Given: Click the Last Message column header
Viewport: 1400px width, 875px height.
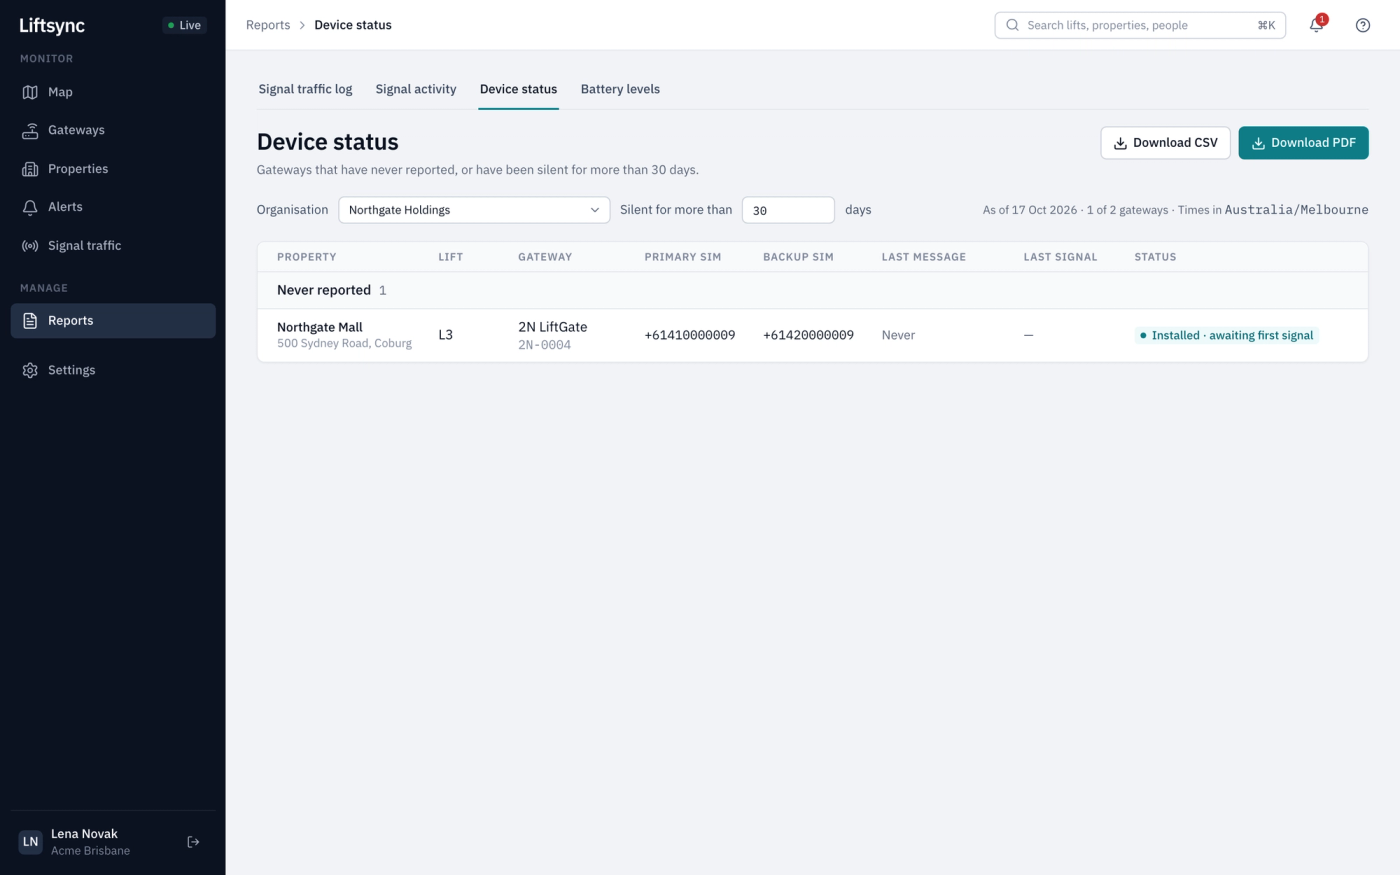Looking at the screenshot, I should point(924,257).
